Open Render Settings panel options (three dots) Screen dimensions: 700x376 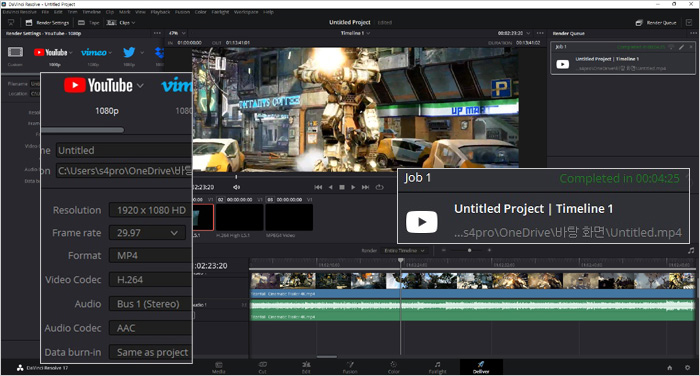[157, 33]
